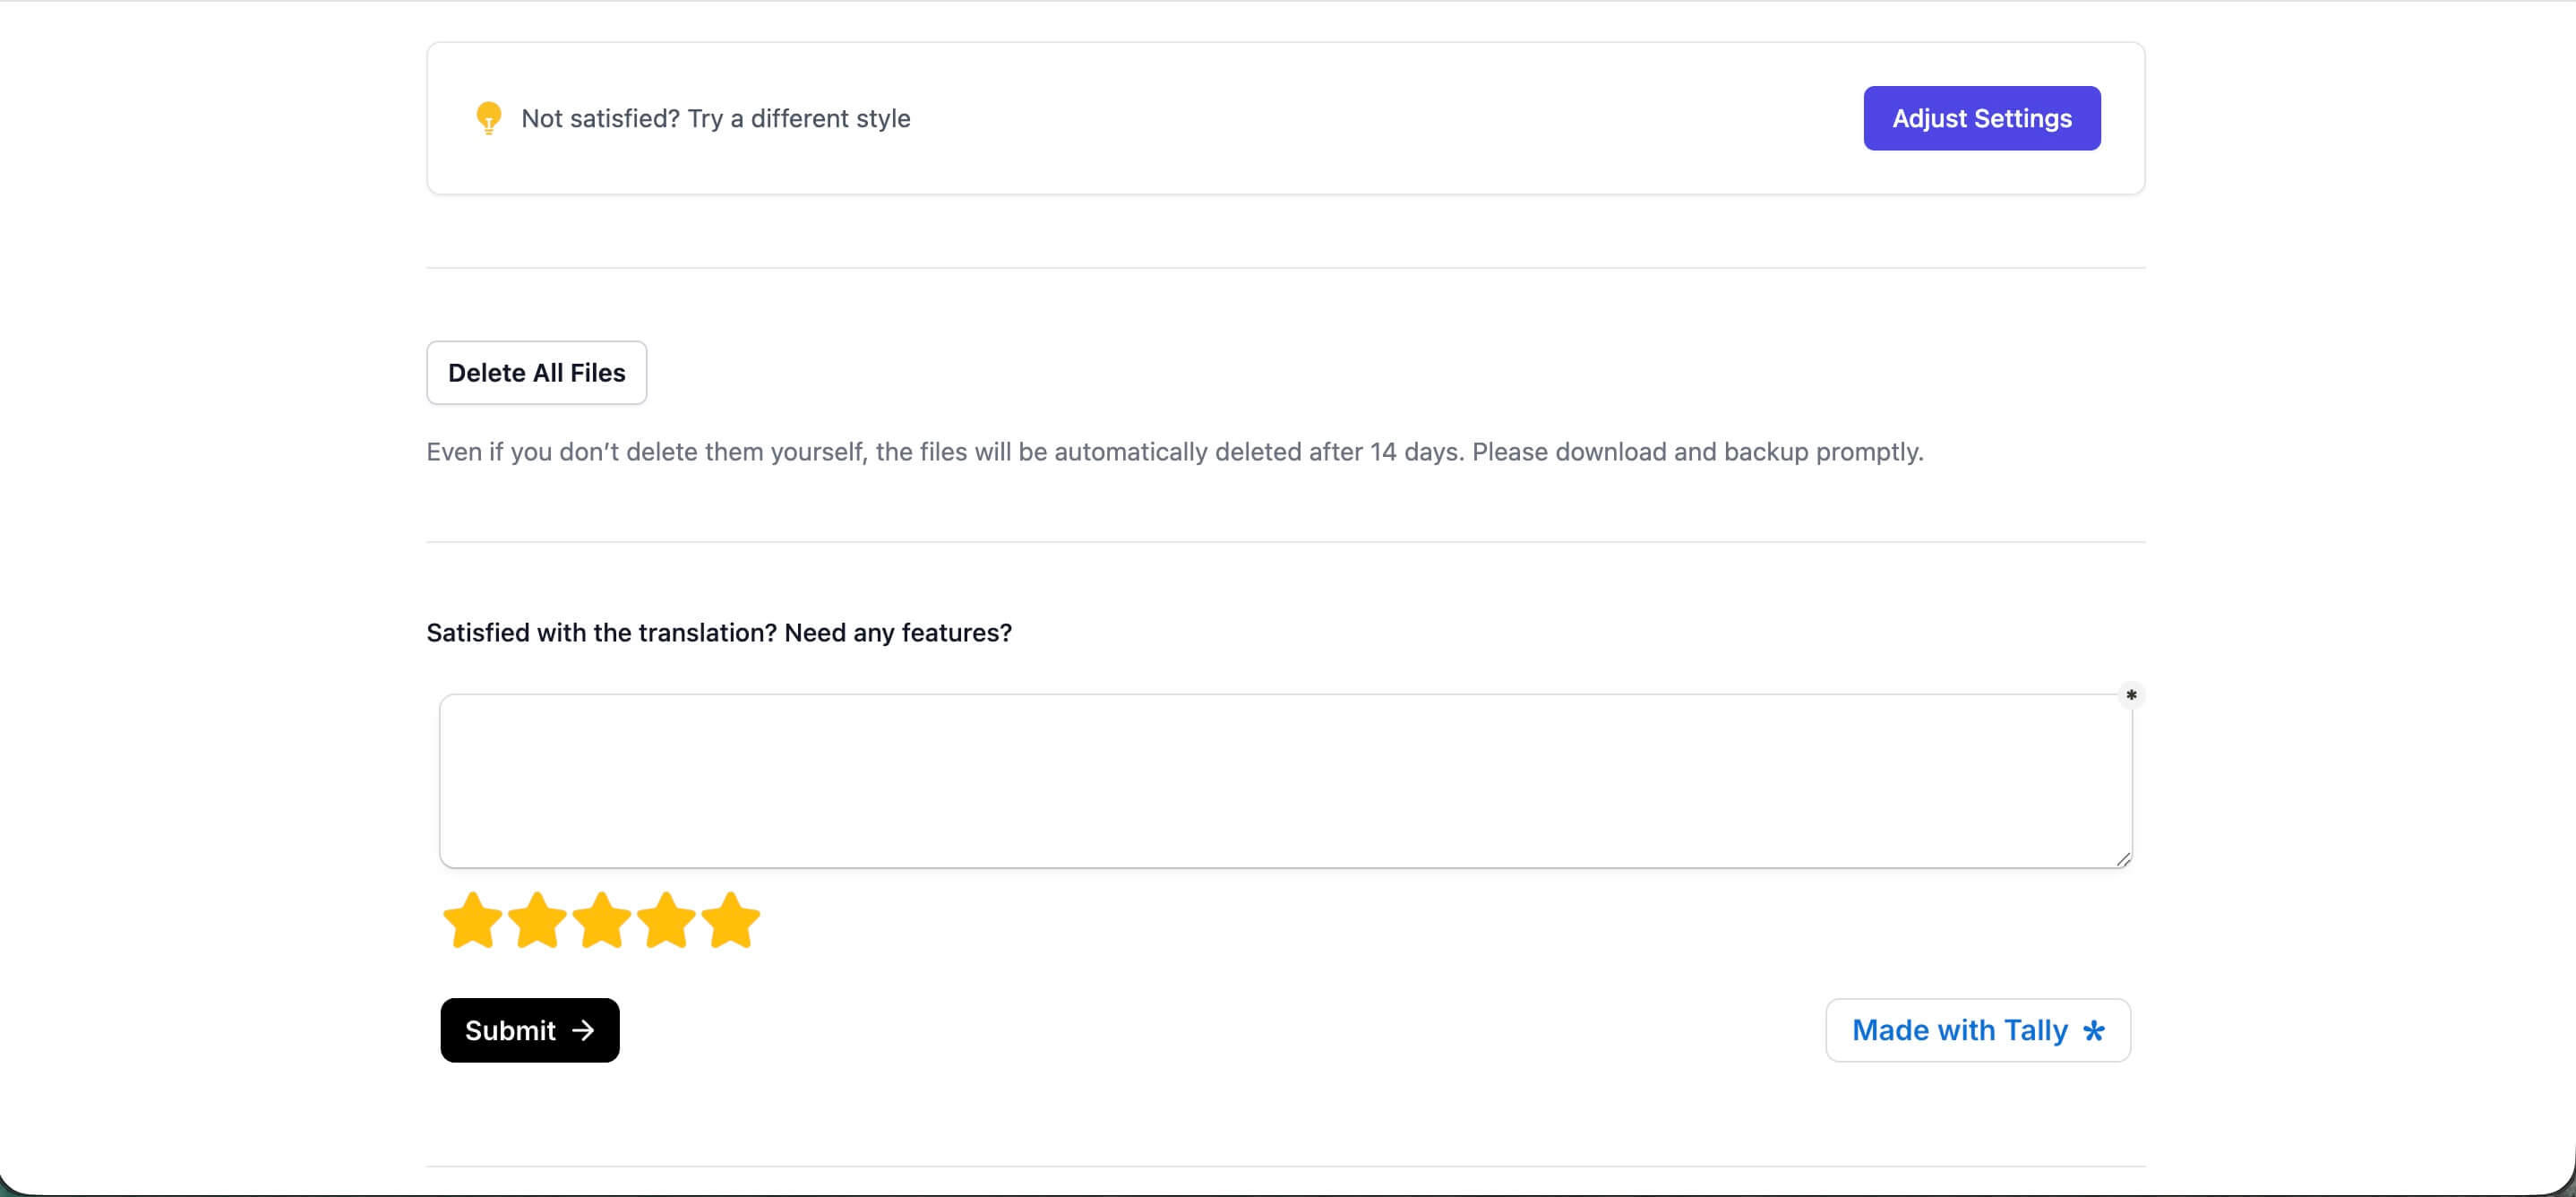Click the required-field asterisk badge
2576x1197 pixels.
2131,695
